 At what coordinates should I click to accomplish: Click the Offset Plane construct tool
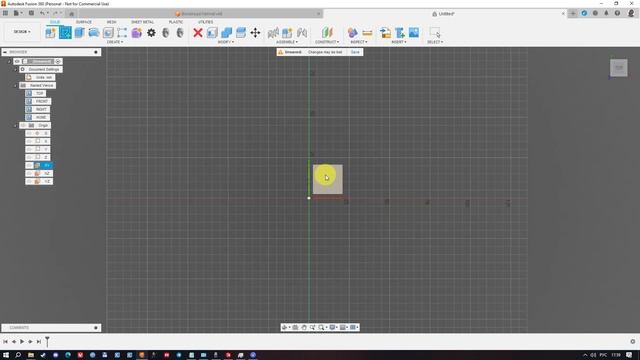tap(327, 33)
